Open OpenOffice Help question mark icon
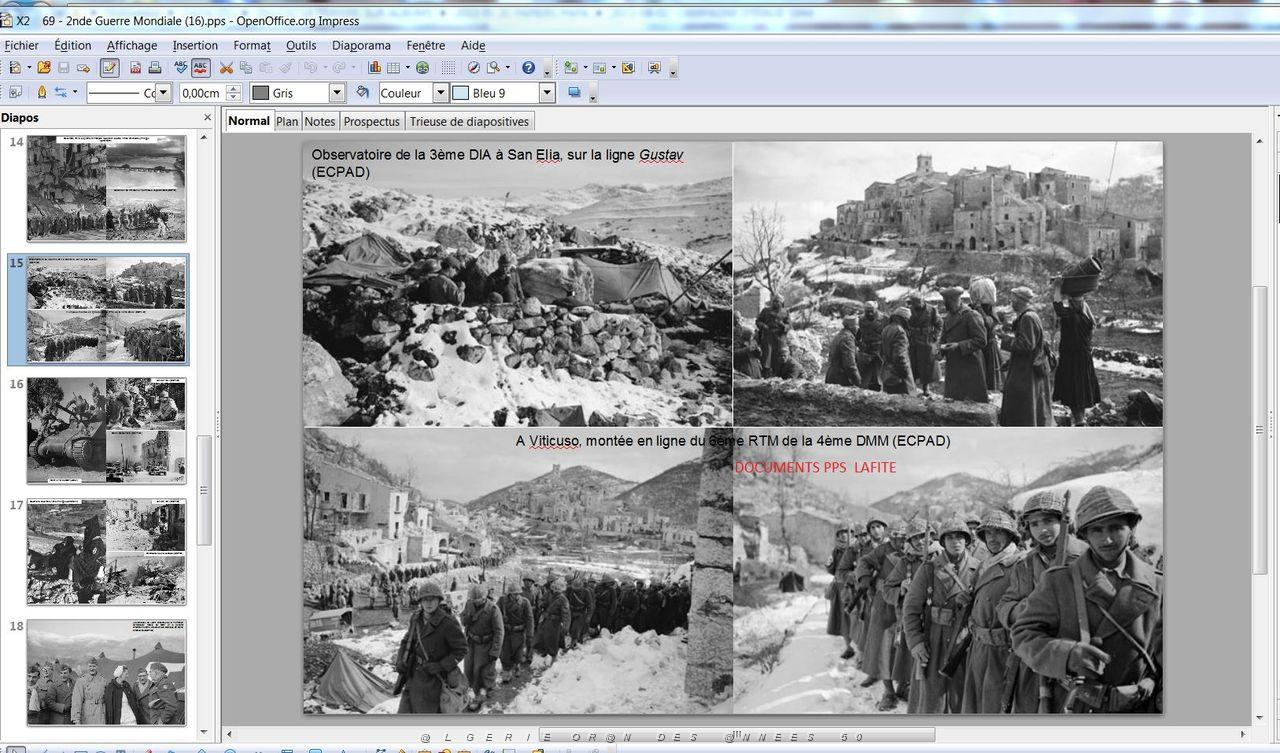This screenshot has width=1280, height=753. coord(527,67)
